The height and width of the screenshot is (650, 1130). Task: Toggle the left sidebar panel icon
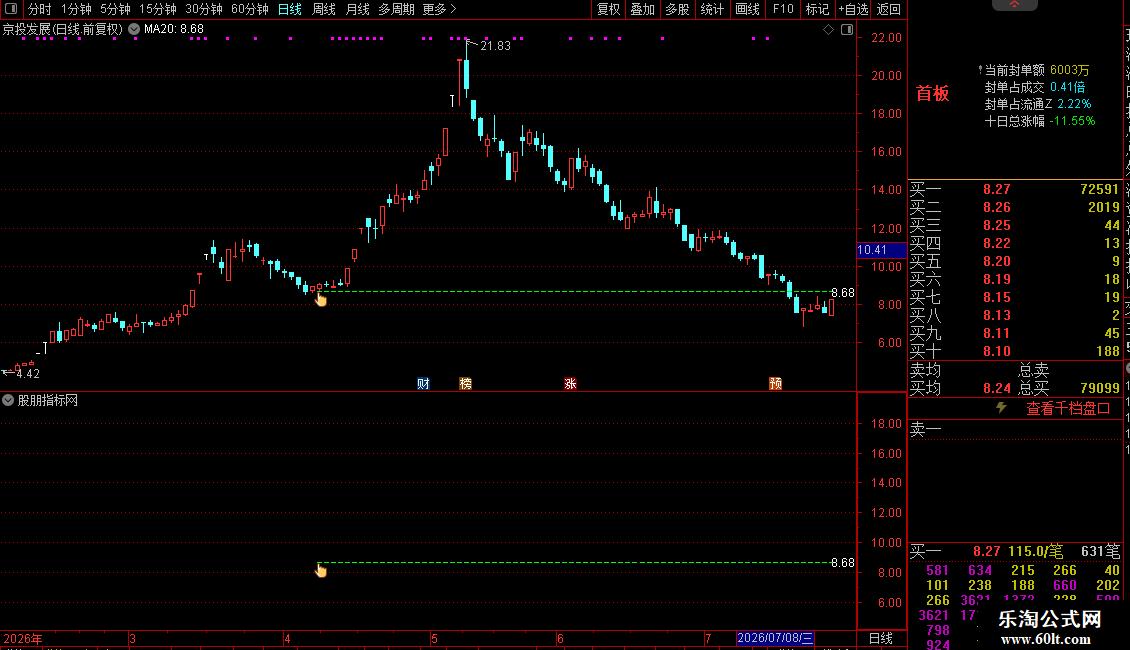tap(11, 9)
